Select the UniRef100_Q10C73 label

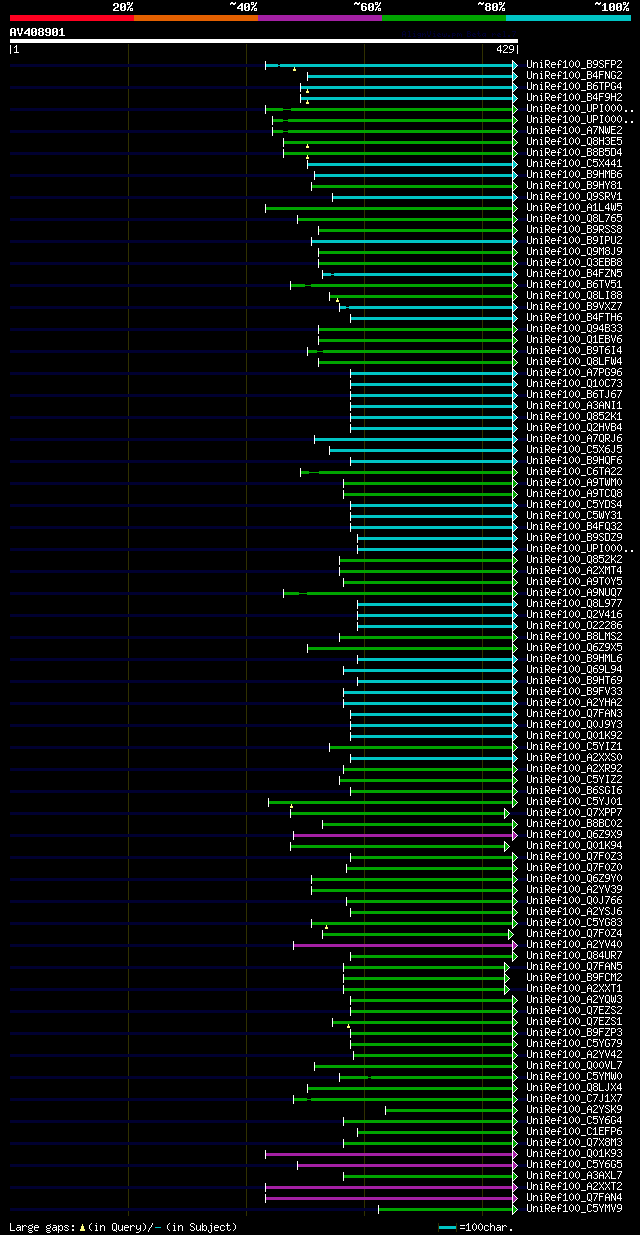pos(574,383)
